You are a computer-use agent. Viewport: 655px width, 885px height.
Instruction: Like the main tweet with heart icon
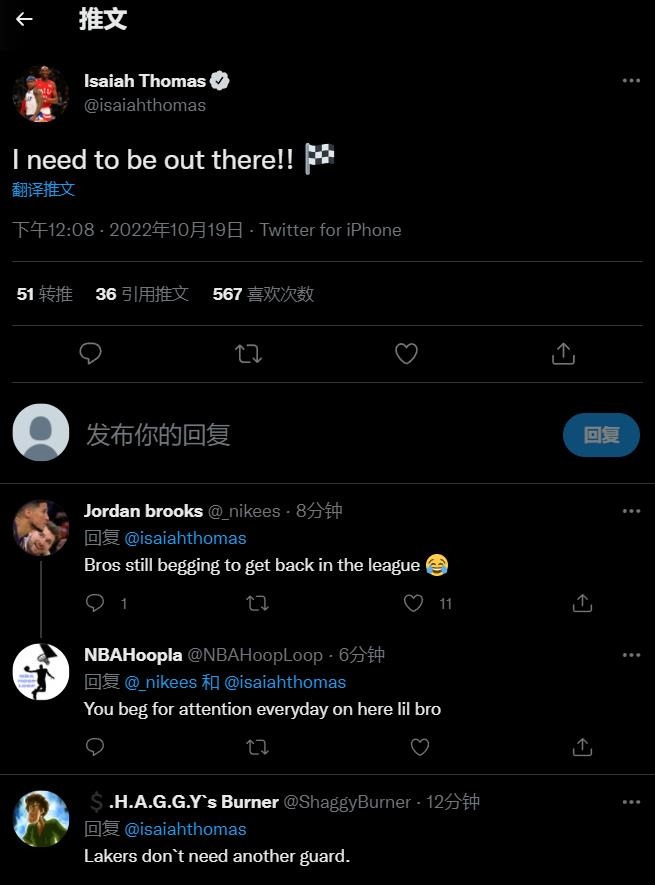[406, 353]
